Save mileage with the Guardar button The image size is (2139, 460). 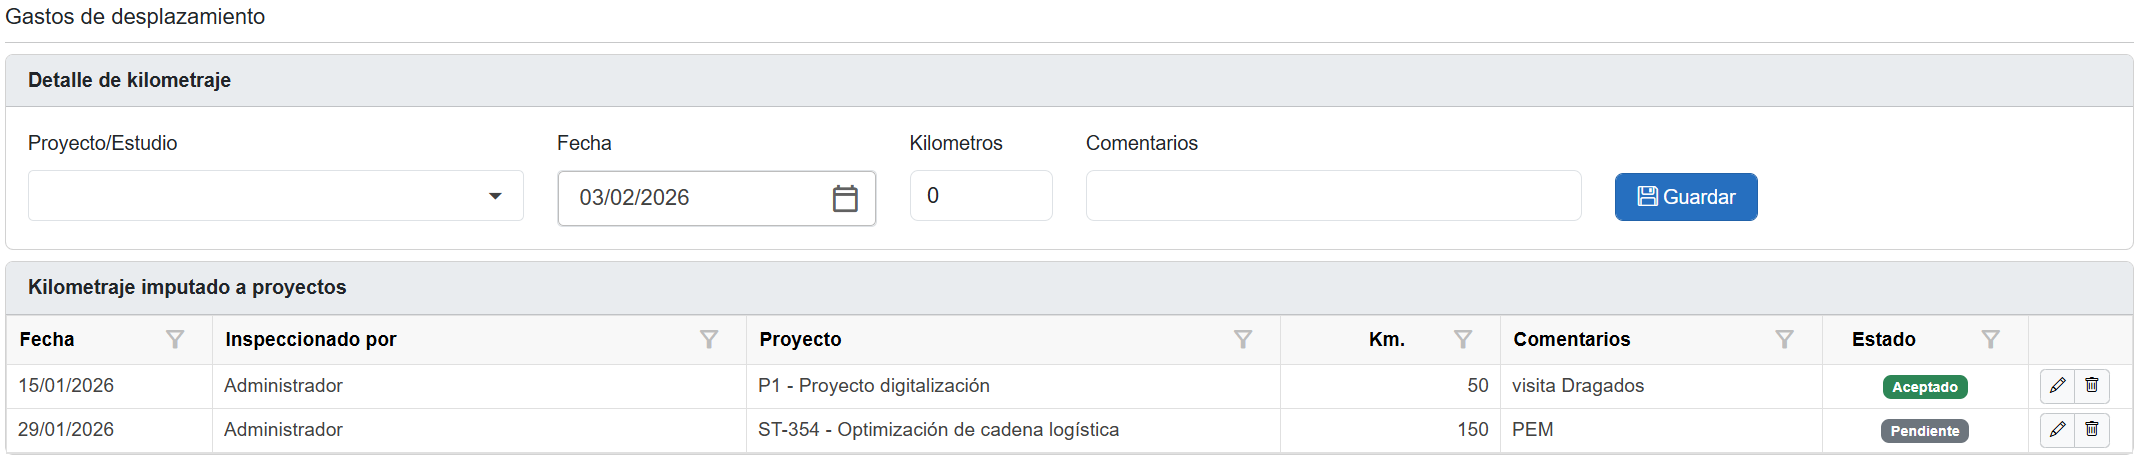[1686, 197]
